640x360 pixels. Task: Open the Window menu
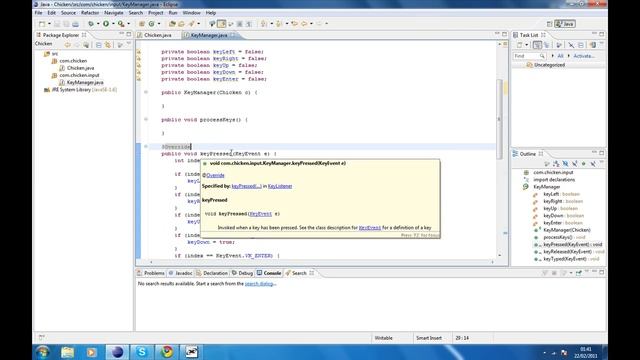point(191,13)
